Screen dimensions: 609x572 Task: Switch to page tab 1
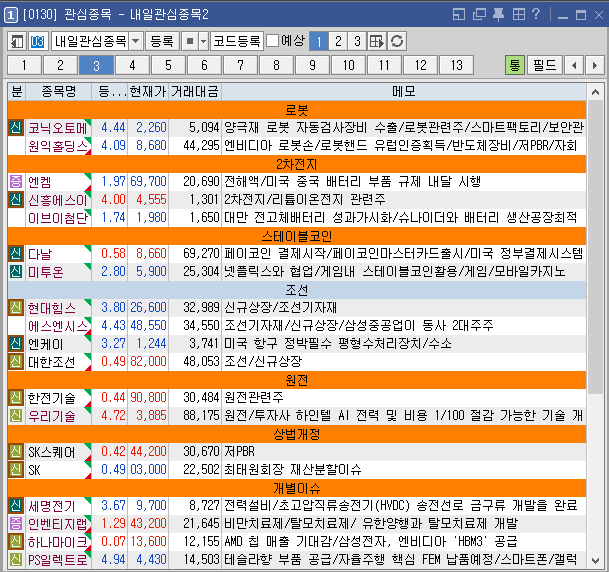(24, 65)
